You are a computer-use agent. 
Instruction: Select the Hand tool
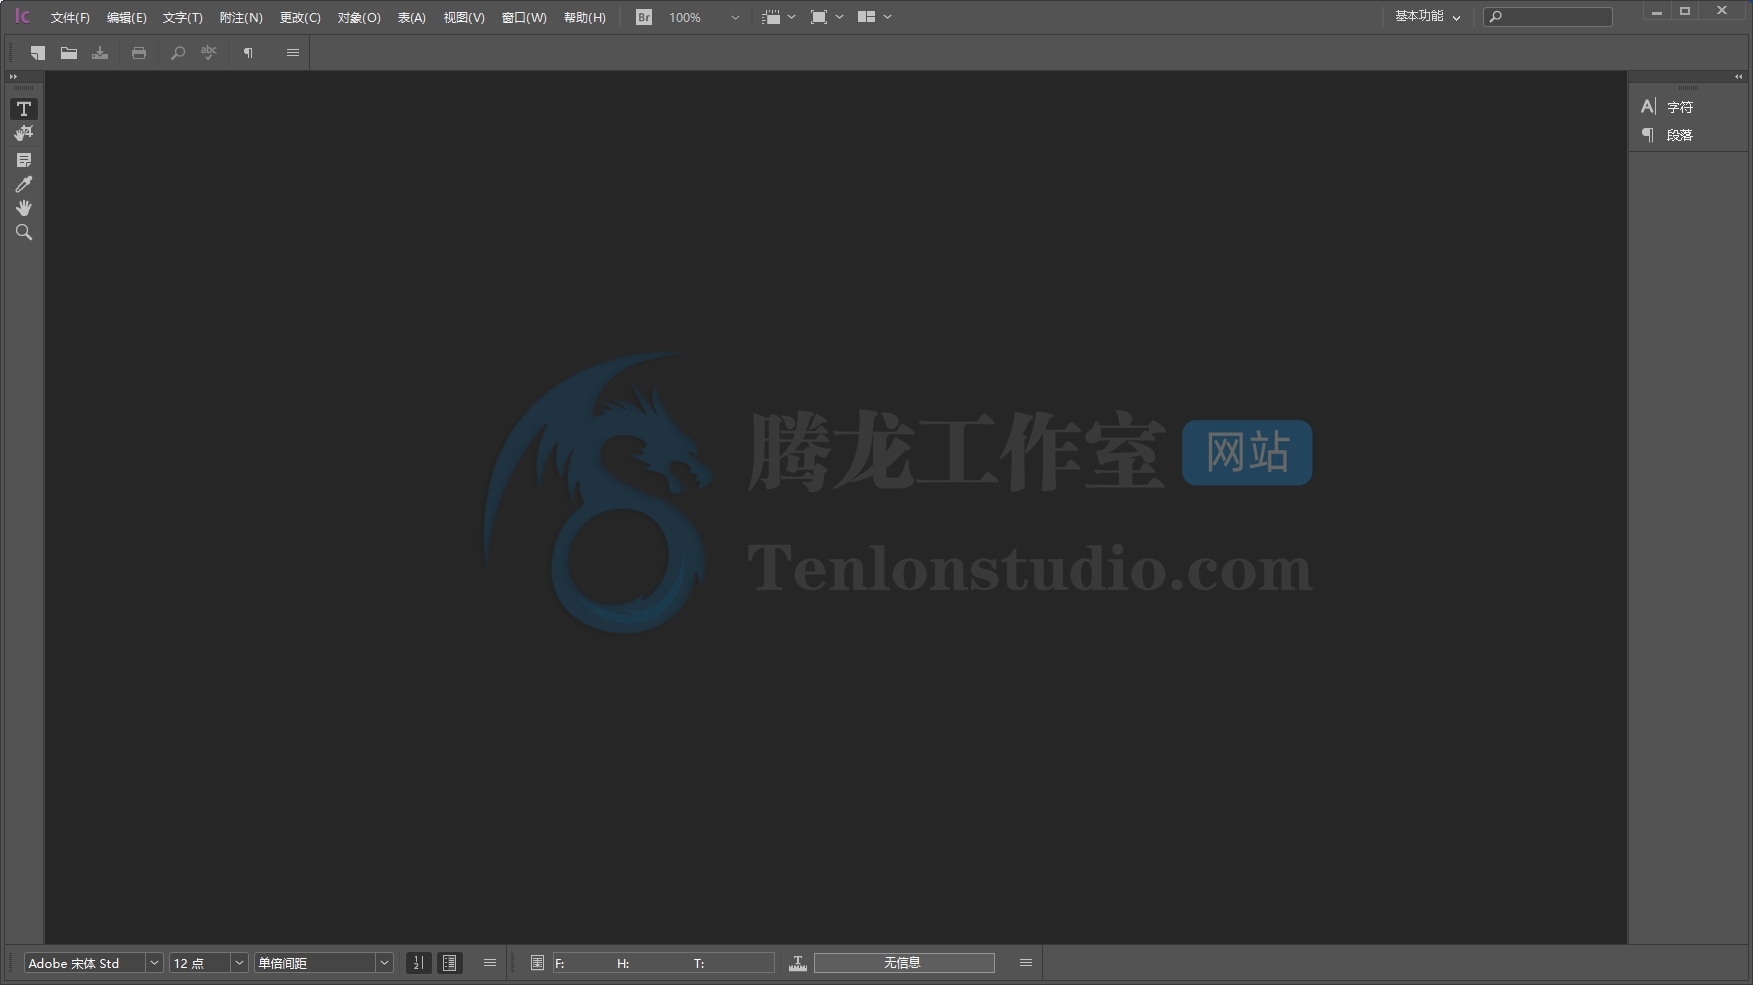coord(24,208)
